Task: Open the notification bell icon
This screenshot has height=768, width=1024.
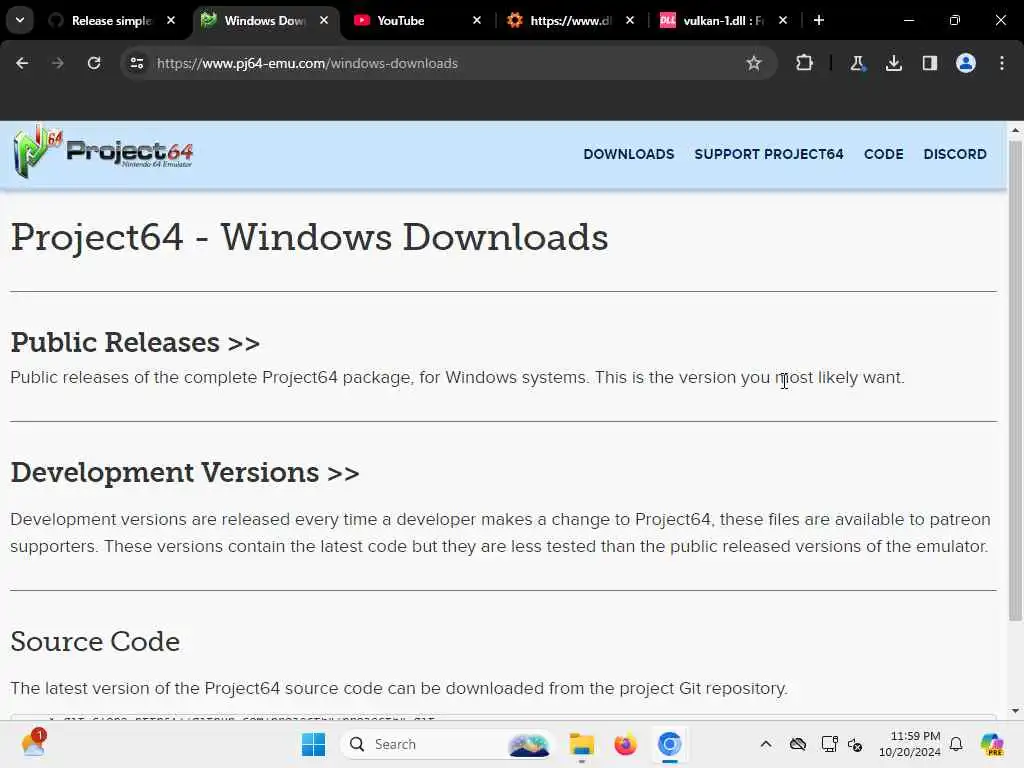Action: click(x=956, y=744)
